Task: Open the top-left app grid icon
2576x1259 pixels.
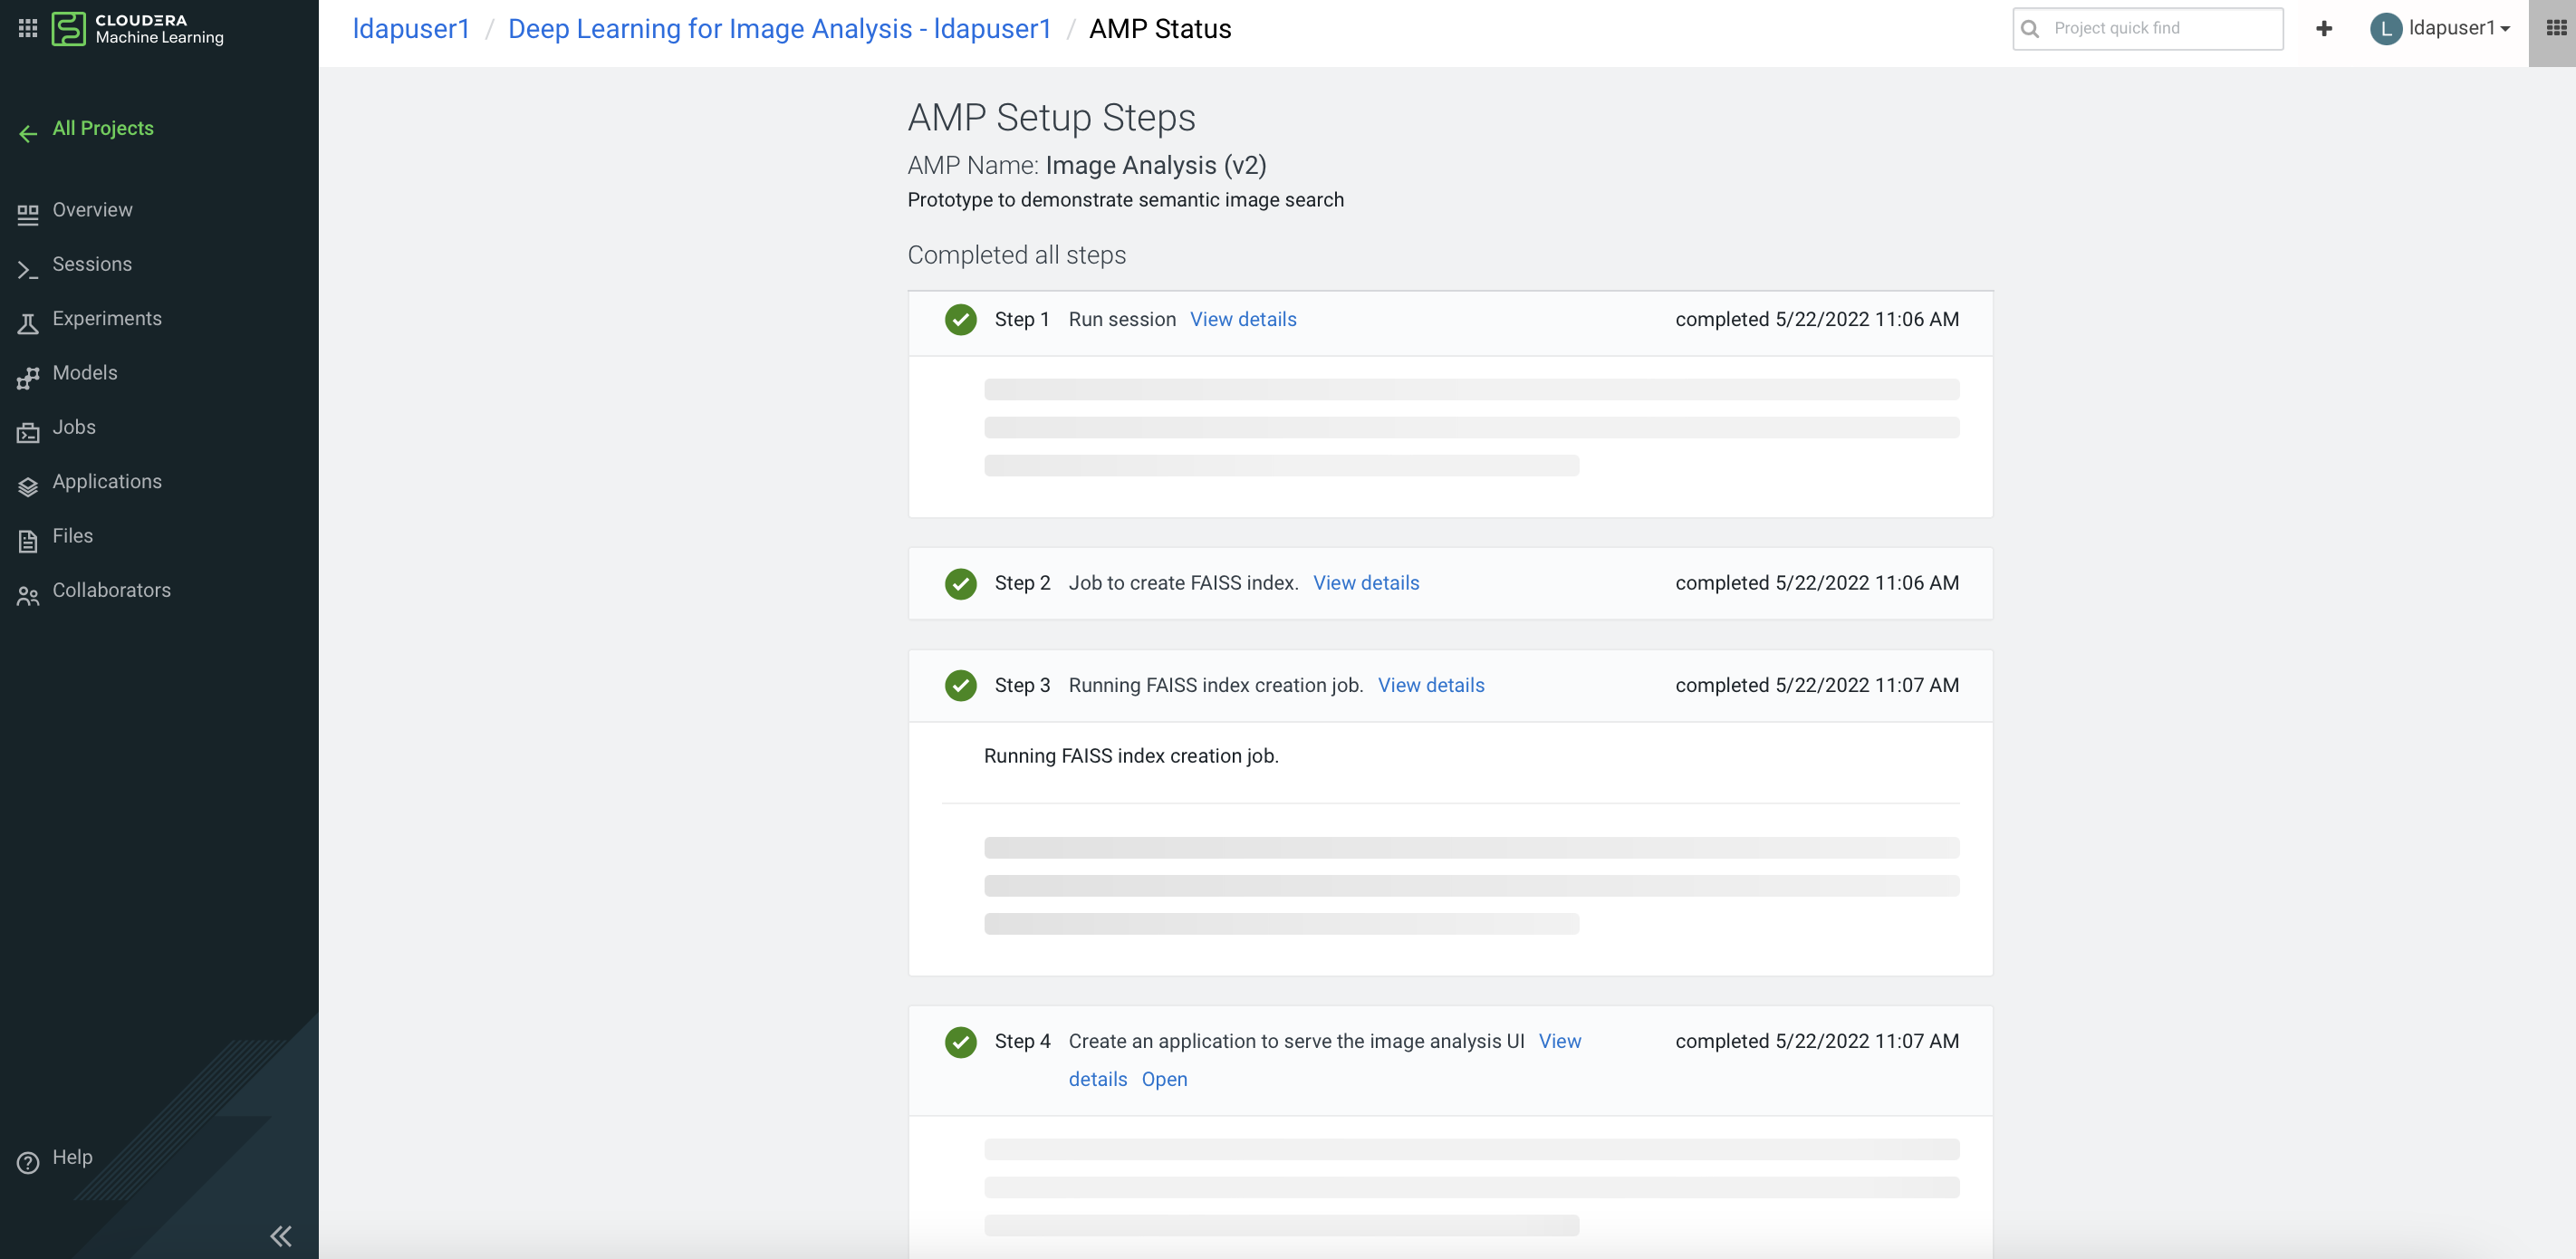Action: click(x=28, y=28)
